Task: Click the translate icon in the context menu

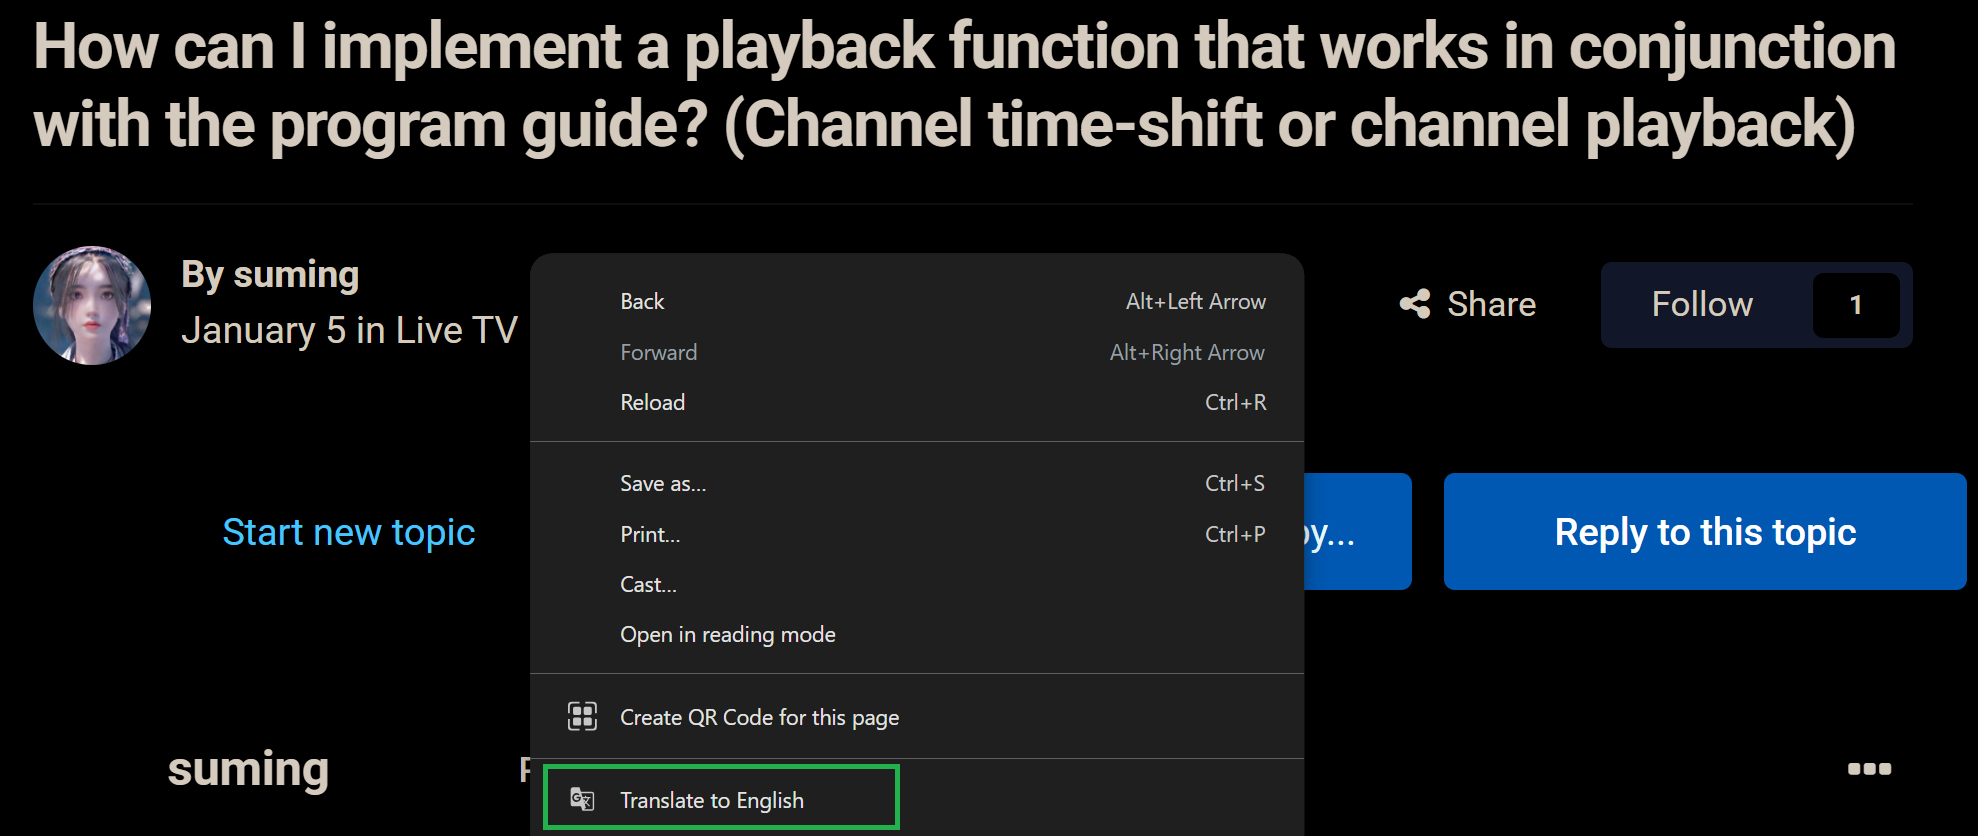Action: click(x=582, y=800)
